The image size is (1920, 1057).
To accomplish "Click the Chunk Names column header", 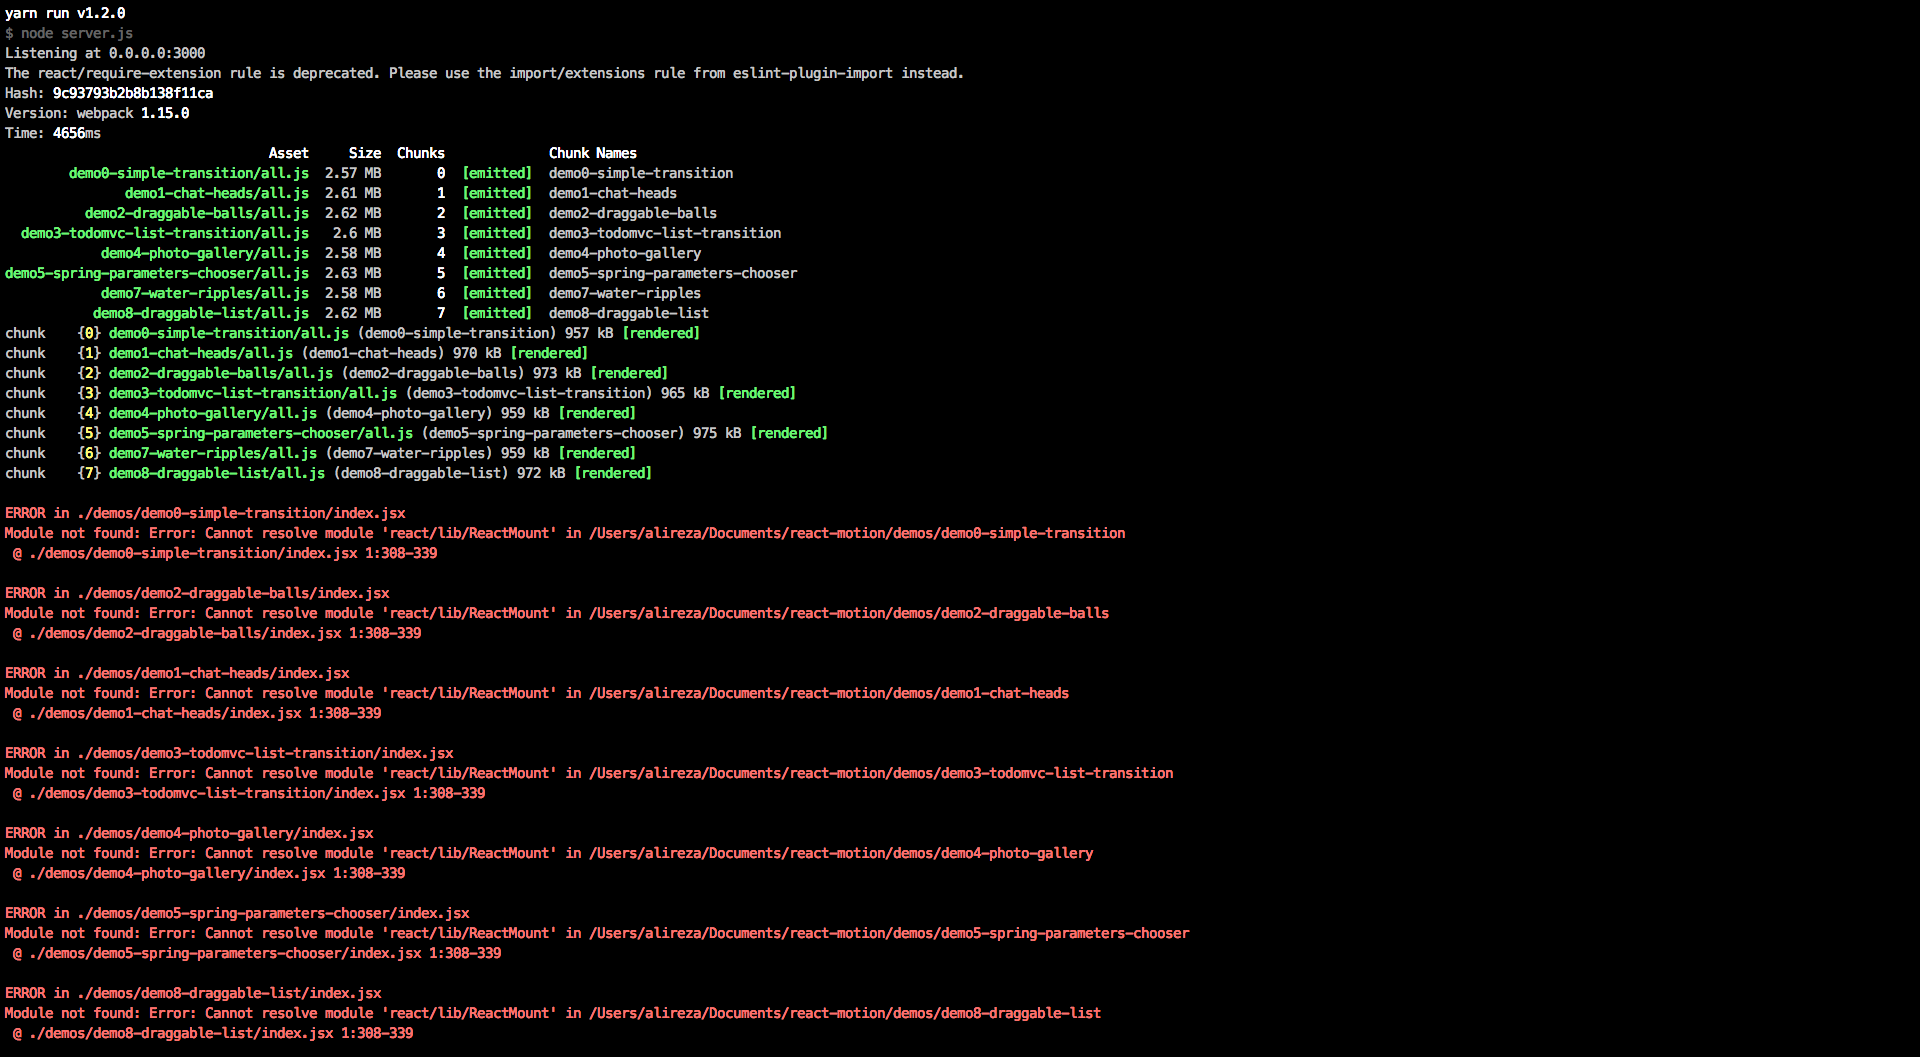I will click(x=592, y=152).
